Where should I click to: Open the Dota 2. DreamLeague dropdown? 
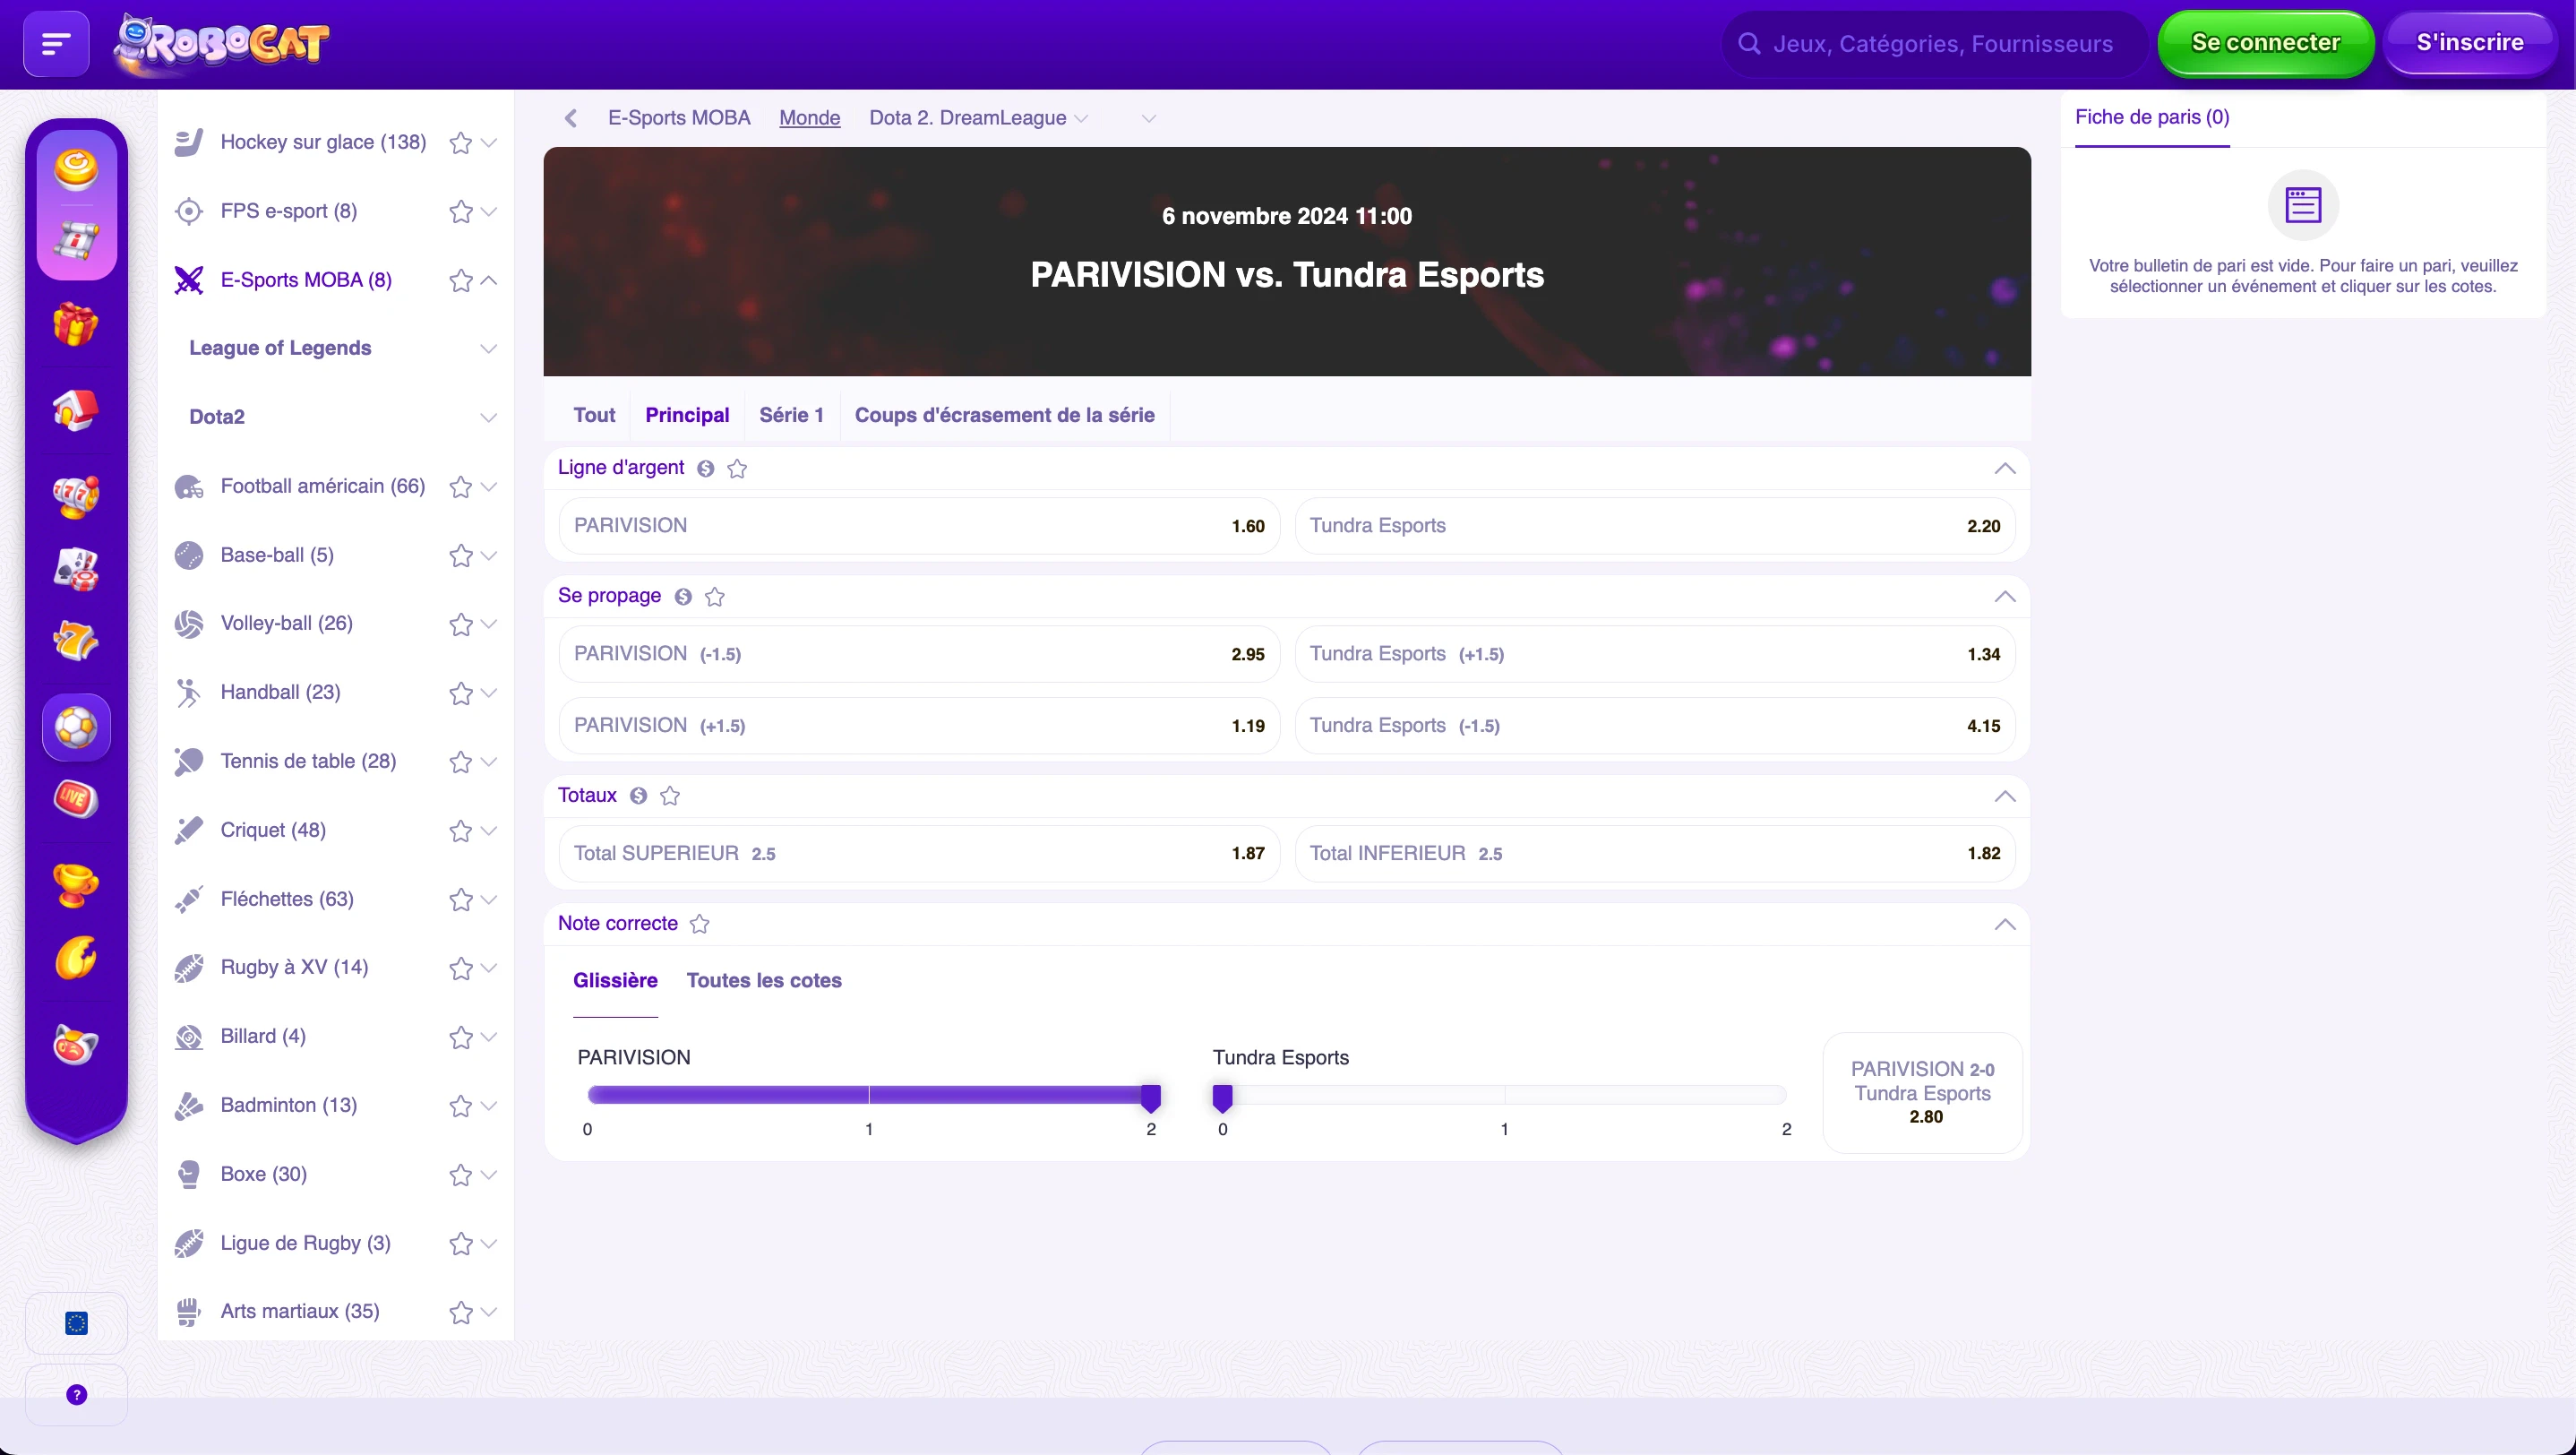(x=979, y=118)
